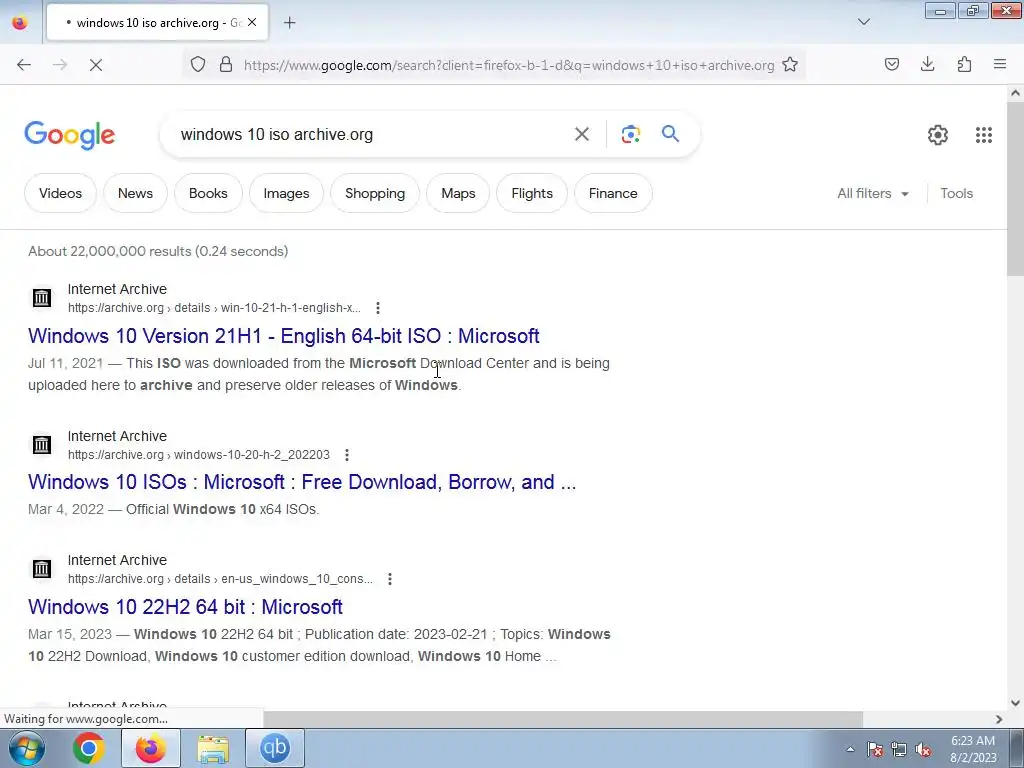Click the Google logo

(x=69, y=135)
